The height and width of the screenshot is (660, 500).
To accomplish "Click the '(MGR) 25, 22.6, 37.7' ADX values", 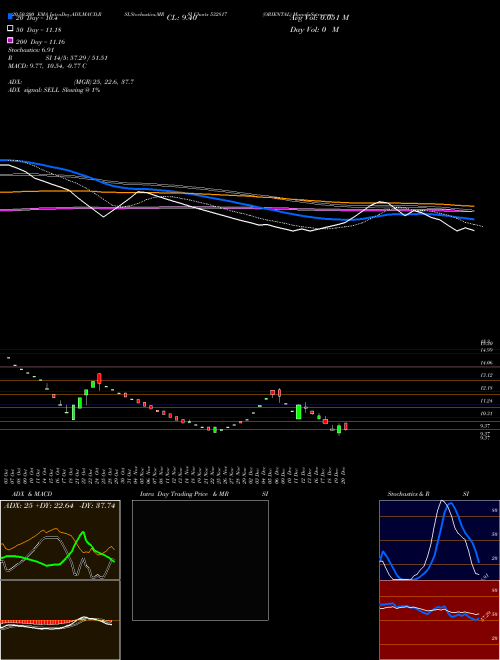I will coord(104,82).
